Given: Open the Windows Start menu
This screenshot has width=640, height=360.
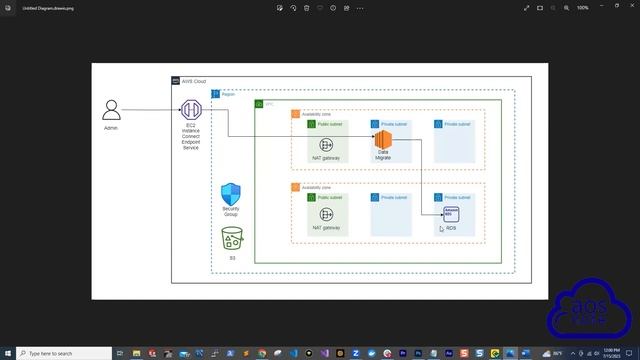Looking at the screenshot, I should [8, 353].
